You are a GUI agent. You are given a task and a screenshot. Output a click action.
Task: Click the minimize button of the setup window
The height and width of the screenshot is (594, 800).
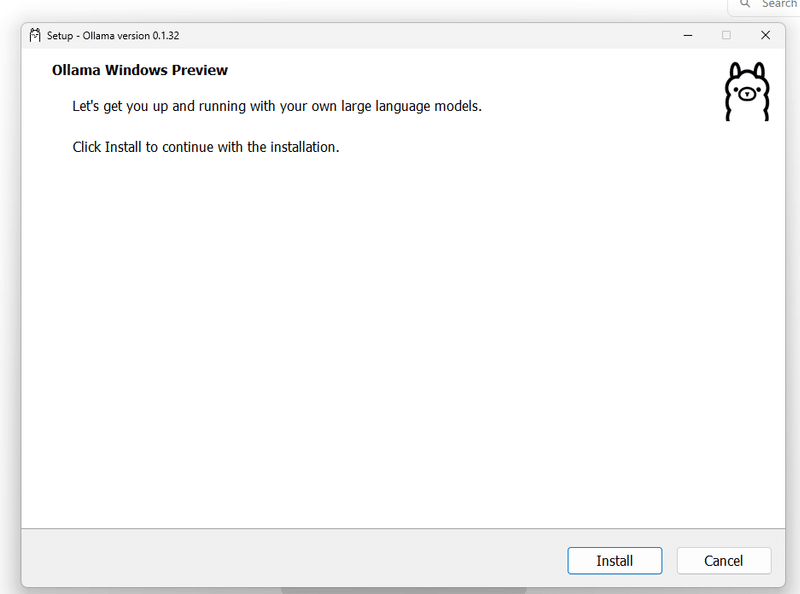pyautogui.click(x=687, y=35)
